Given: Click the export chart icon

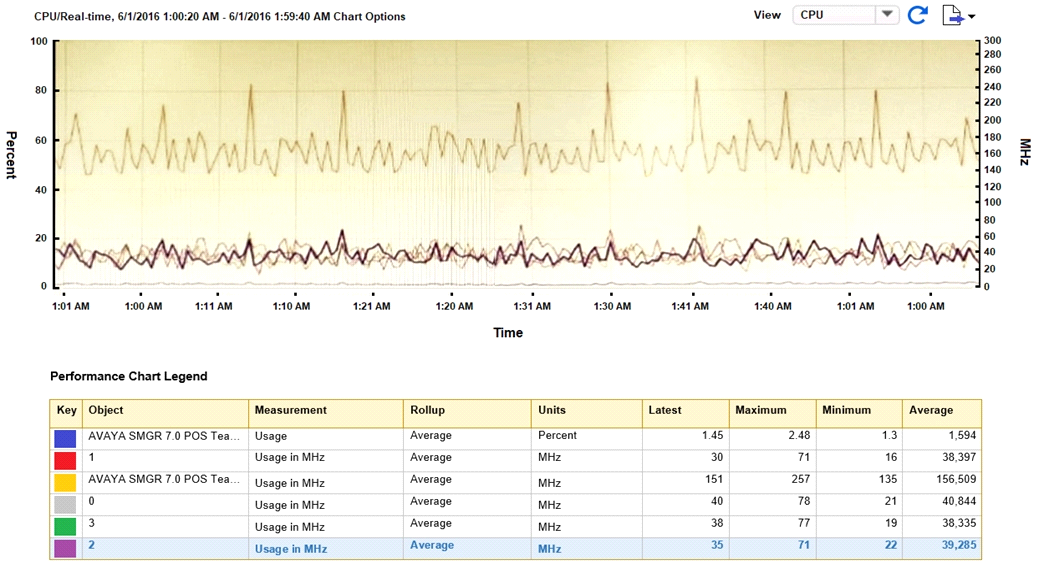Looking at the screenshot, I should [952, 15].
